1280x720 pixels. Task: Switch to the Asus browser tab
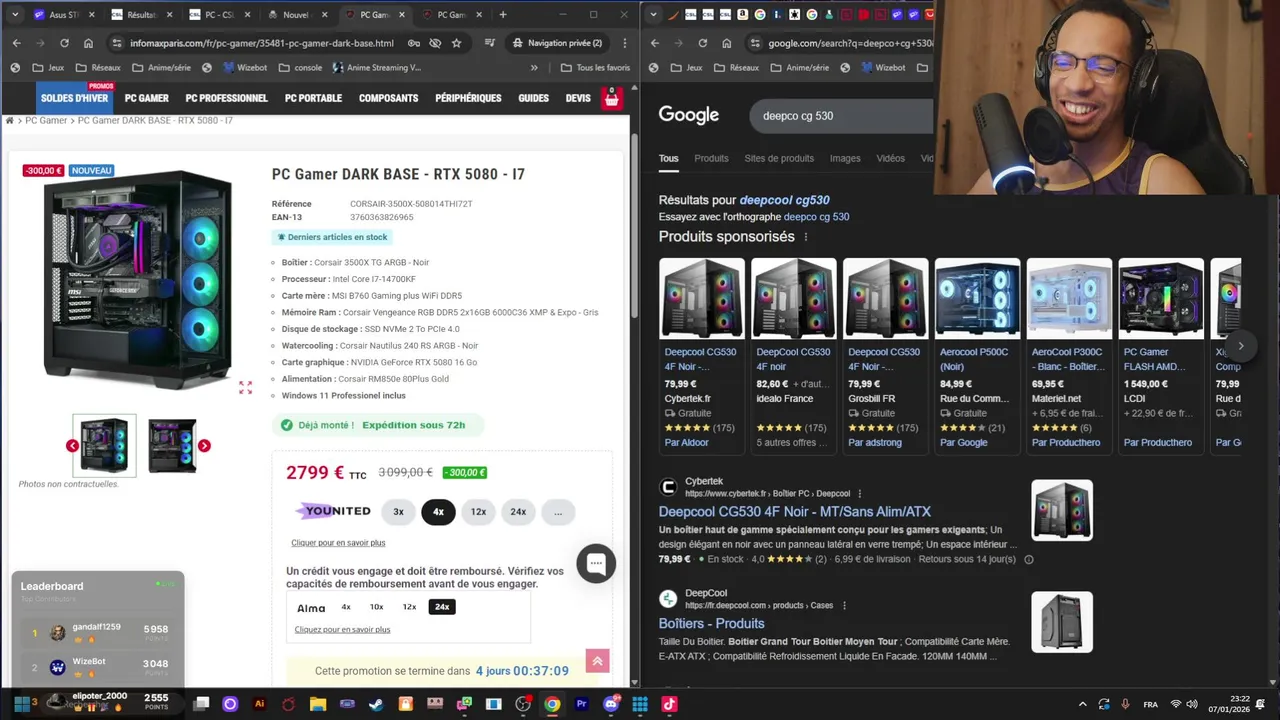click(64, 15)
